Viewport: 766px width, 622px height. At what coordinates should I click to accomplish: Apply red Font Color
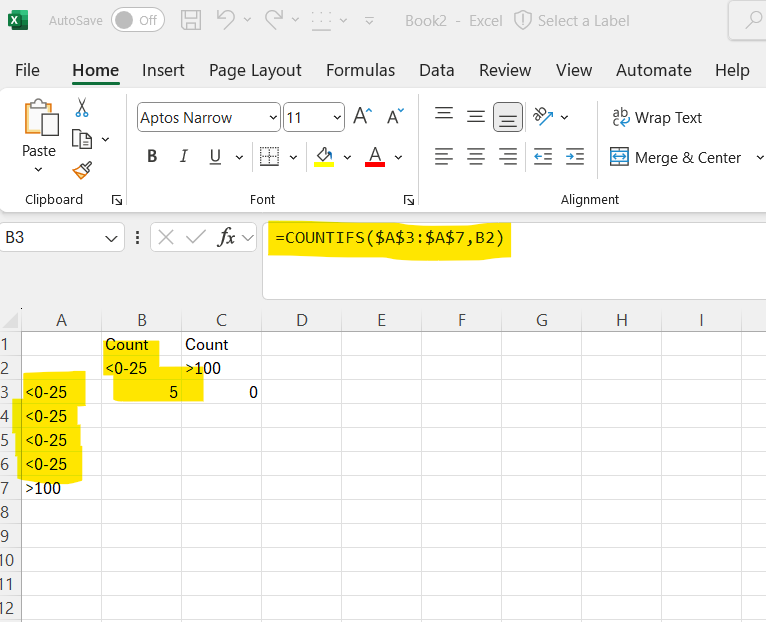tap(375, 157)
